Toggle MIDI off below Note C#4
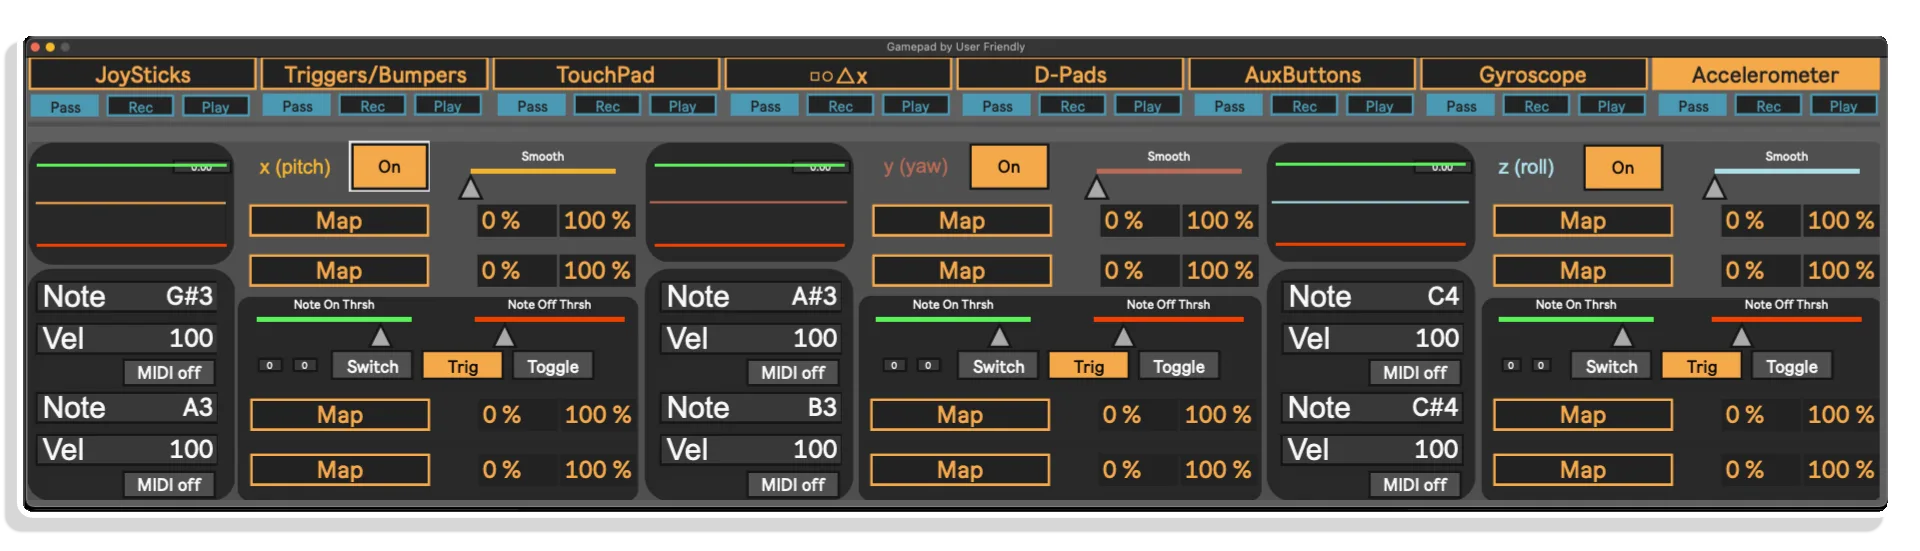This screenshot has height=551, width=1920. (1415, 485)
